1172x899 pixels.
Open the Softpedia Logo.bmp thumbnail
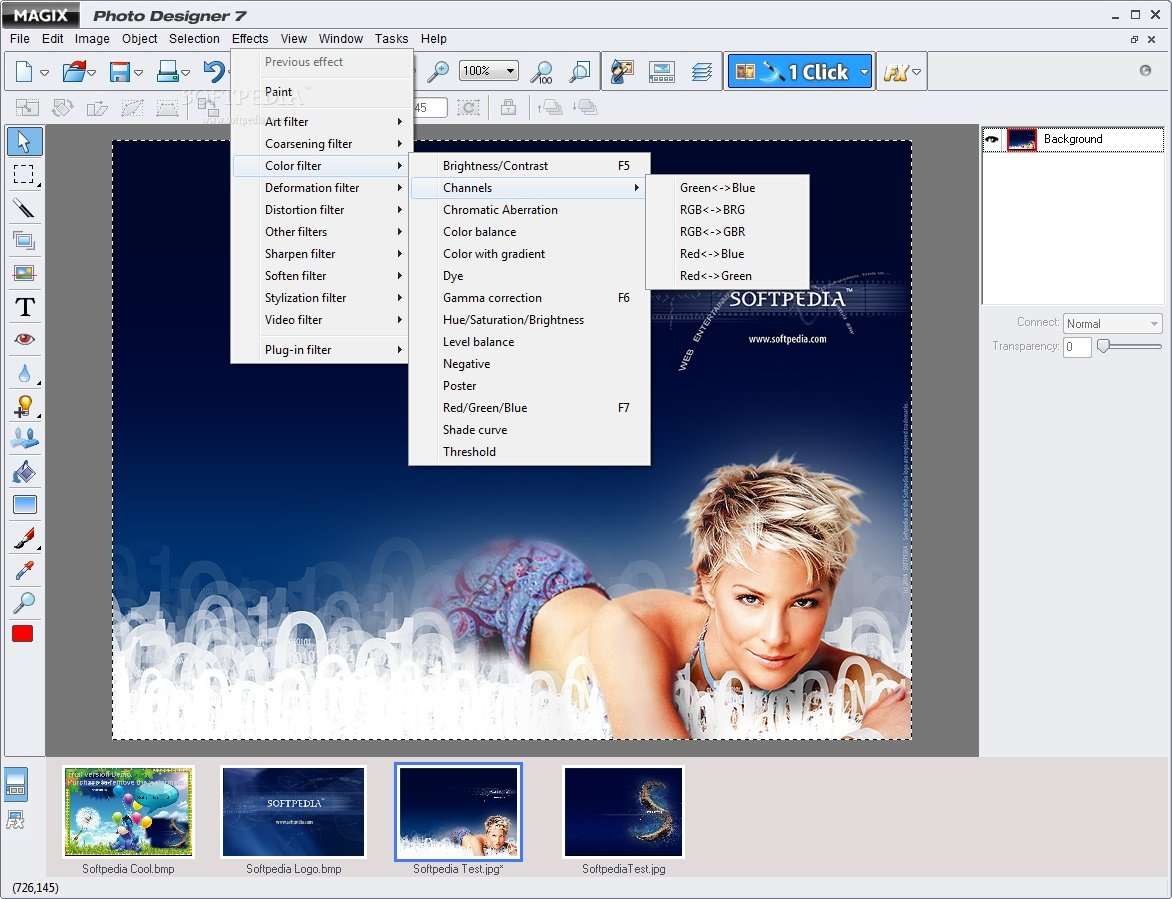coord(294,812)
